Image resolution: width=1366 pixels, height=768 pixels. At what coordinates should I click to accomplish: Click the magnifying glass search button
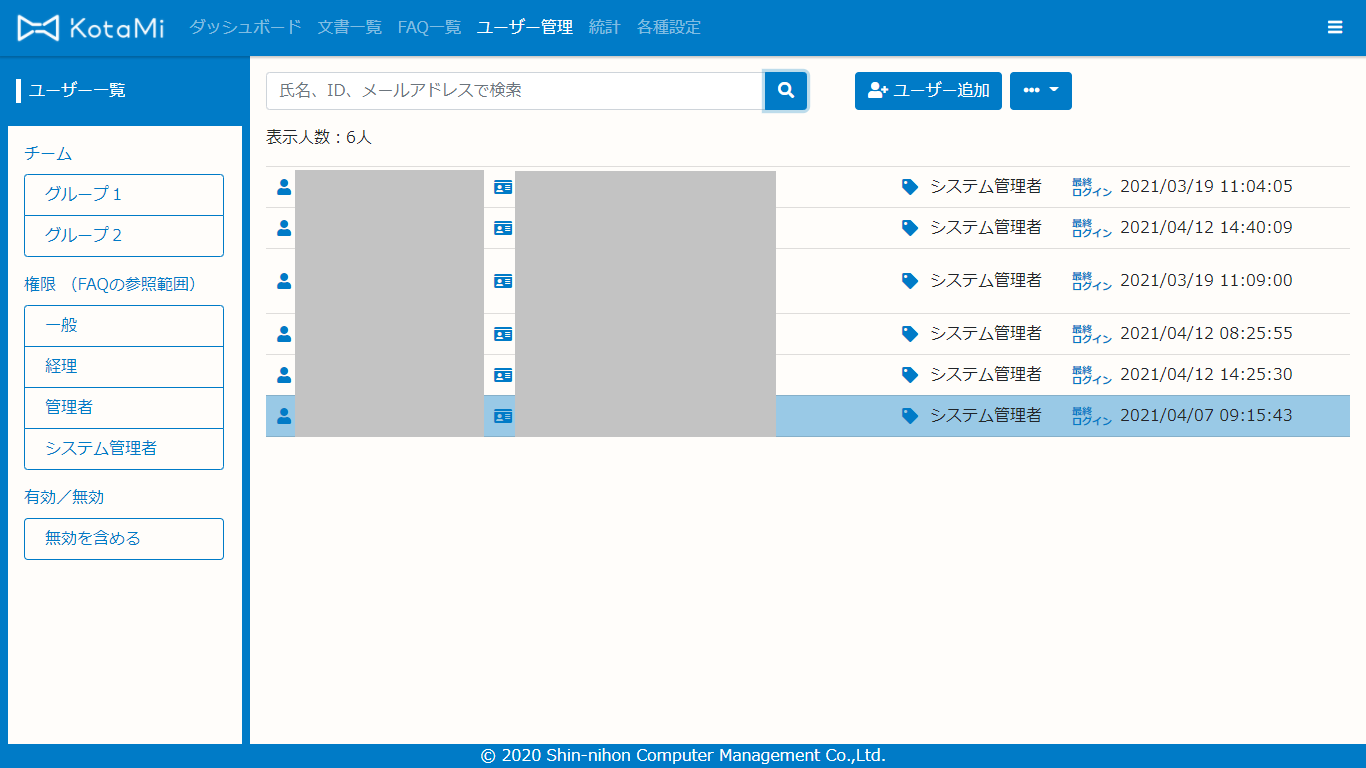786,91
